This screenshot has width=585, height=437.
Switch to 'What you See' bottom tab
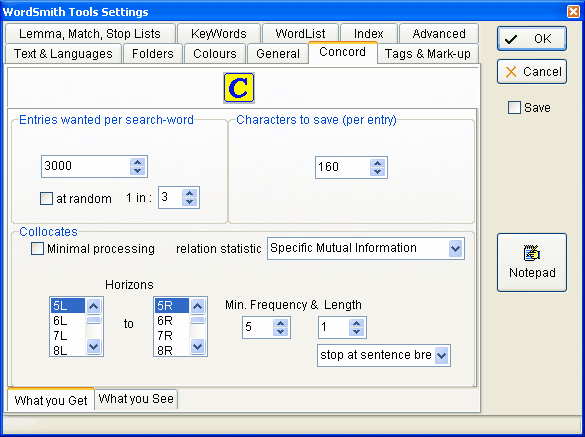tap(136, 399)
